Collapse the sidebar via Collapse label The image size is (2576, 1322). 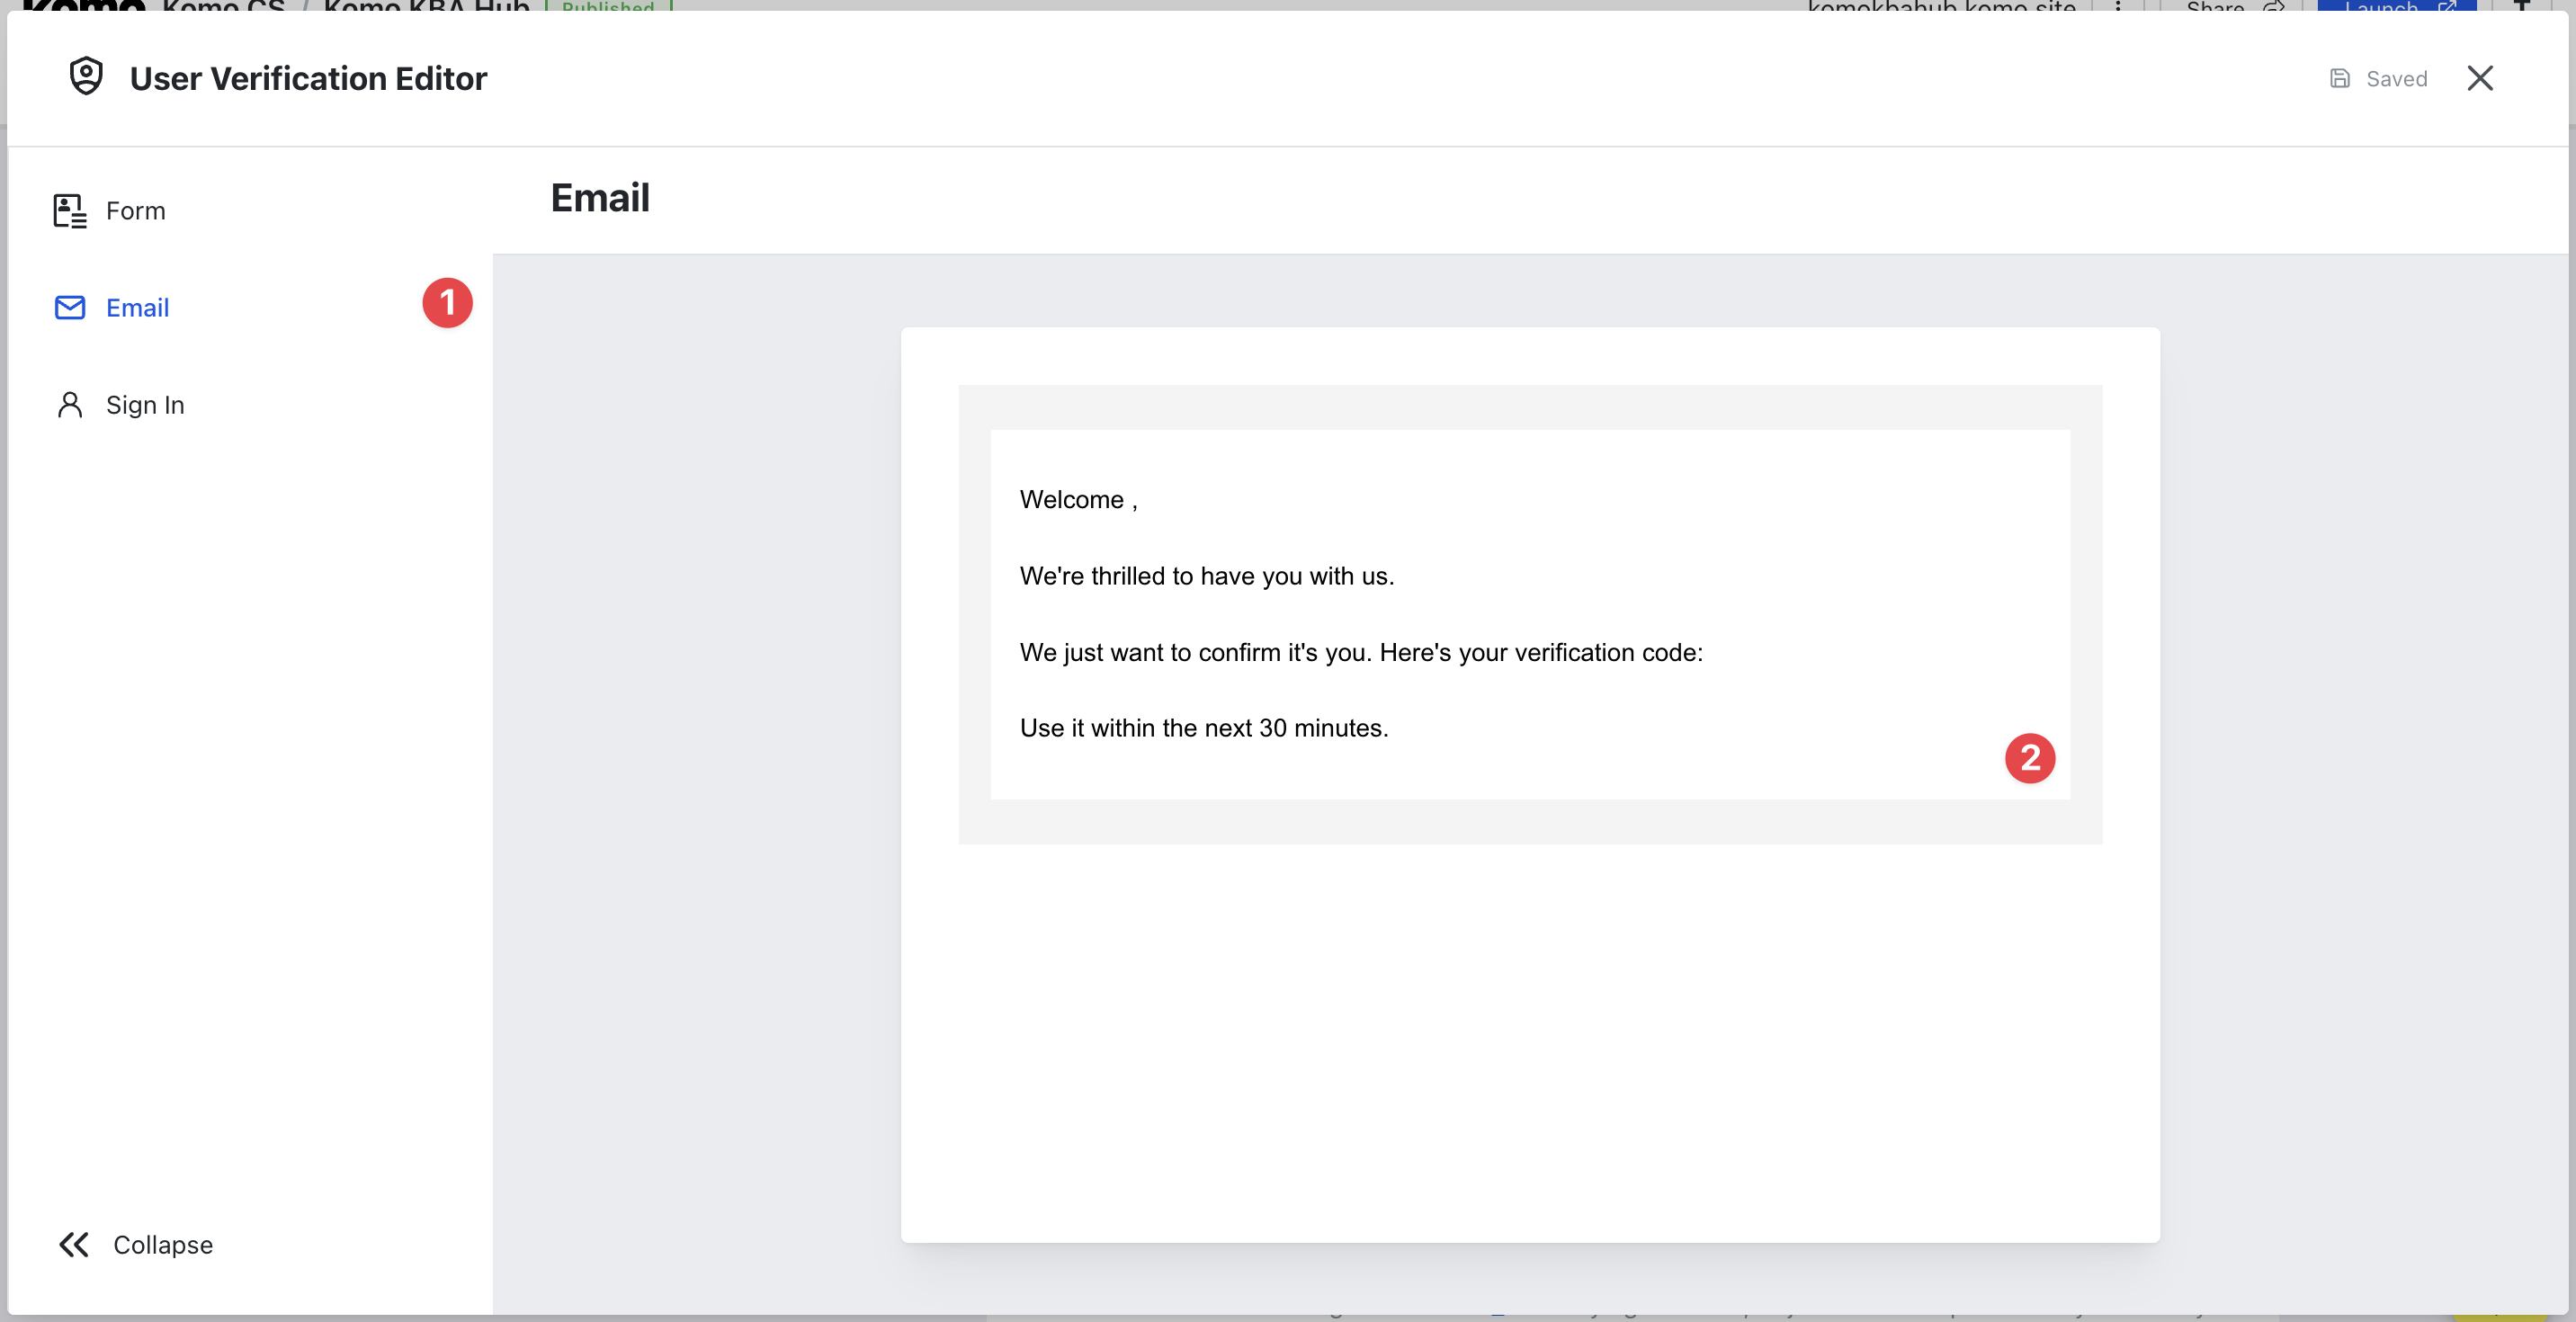163,1244
